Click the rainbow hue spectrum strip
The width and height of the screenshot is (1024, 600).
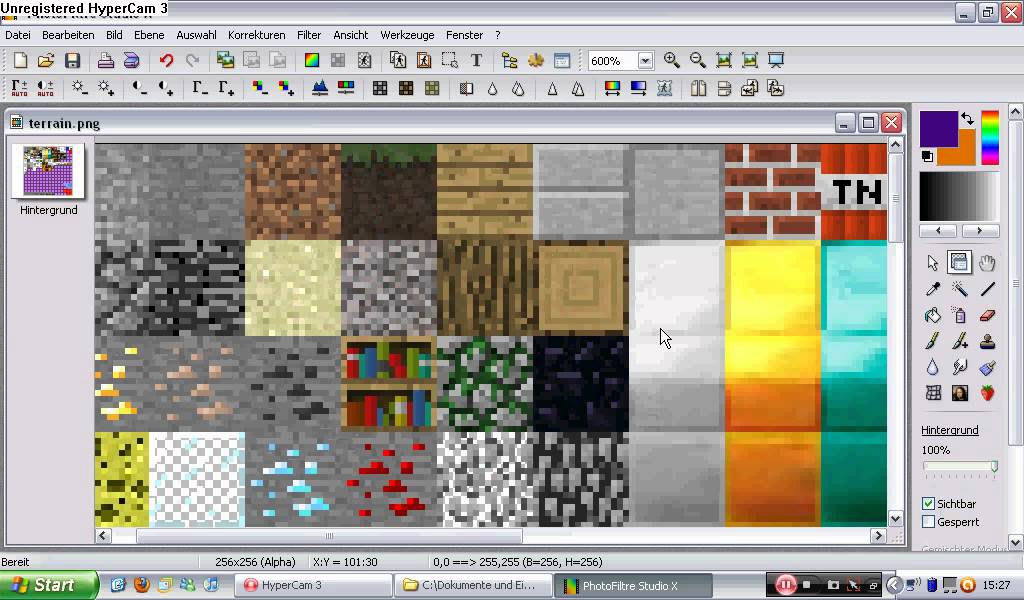[990, 137]
